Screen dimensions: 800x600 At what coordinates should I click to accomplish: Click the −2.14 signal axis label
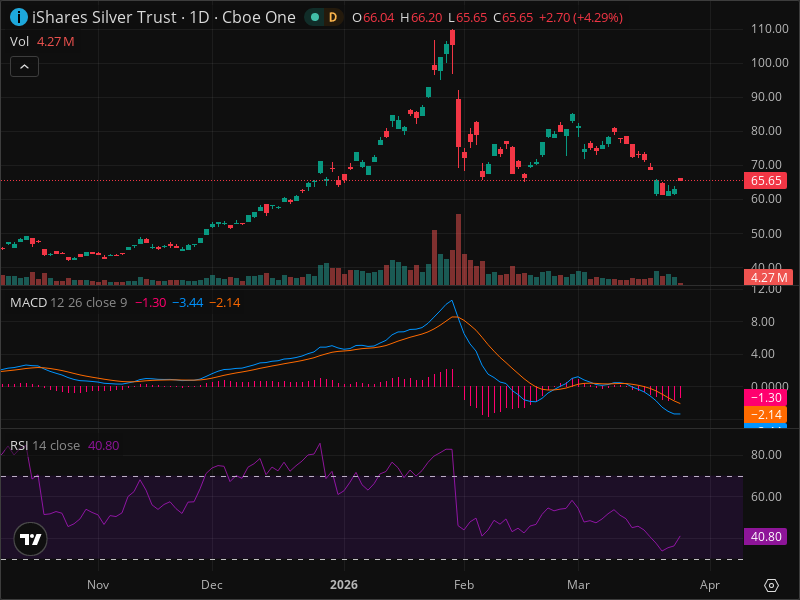pyautogui.click(x=766, y=415)
